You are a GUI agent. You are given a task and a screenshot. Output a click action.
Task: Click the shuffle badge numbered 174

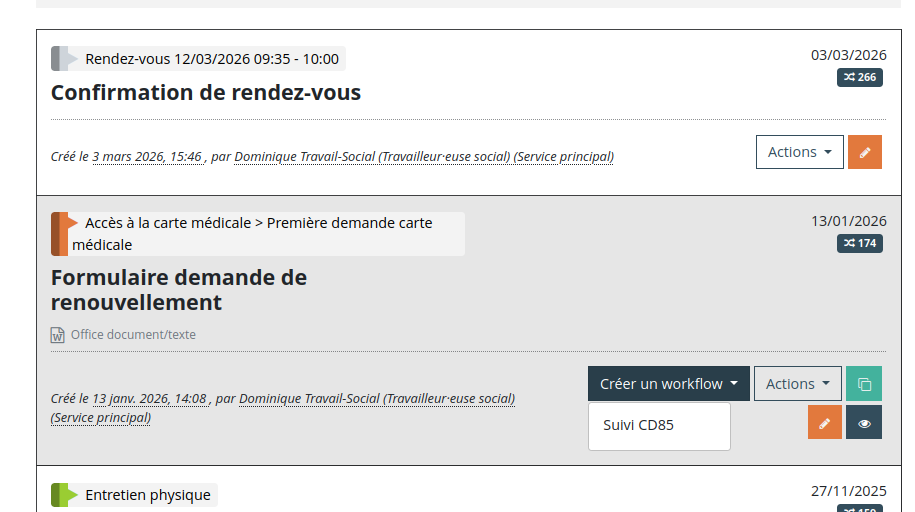859,243
